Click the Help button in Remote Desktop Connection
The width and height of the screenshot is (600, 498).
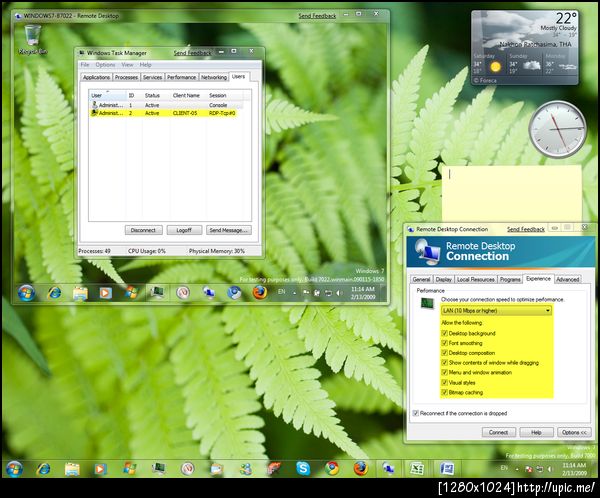point(536,432)
